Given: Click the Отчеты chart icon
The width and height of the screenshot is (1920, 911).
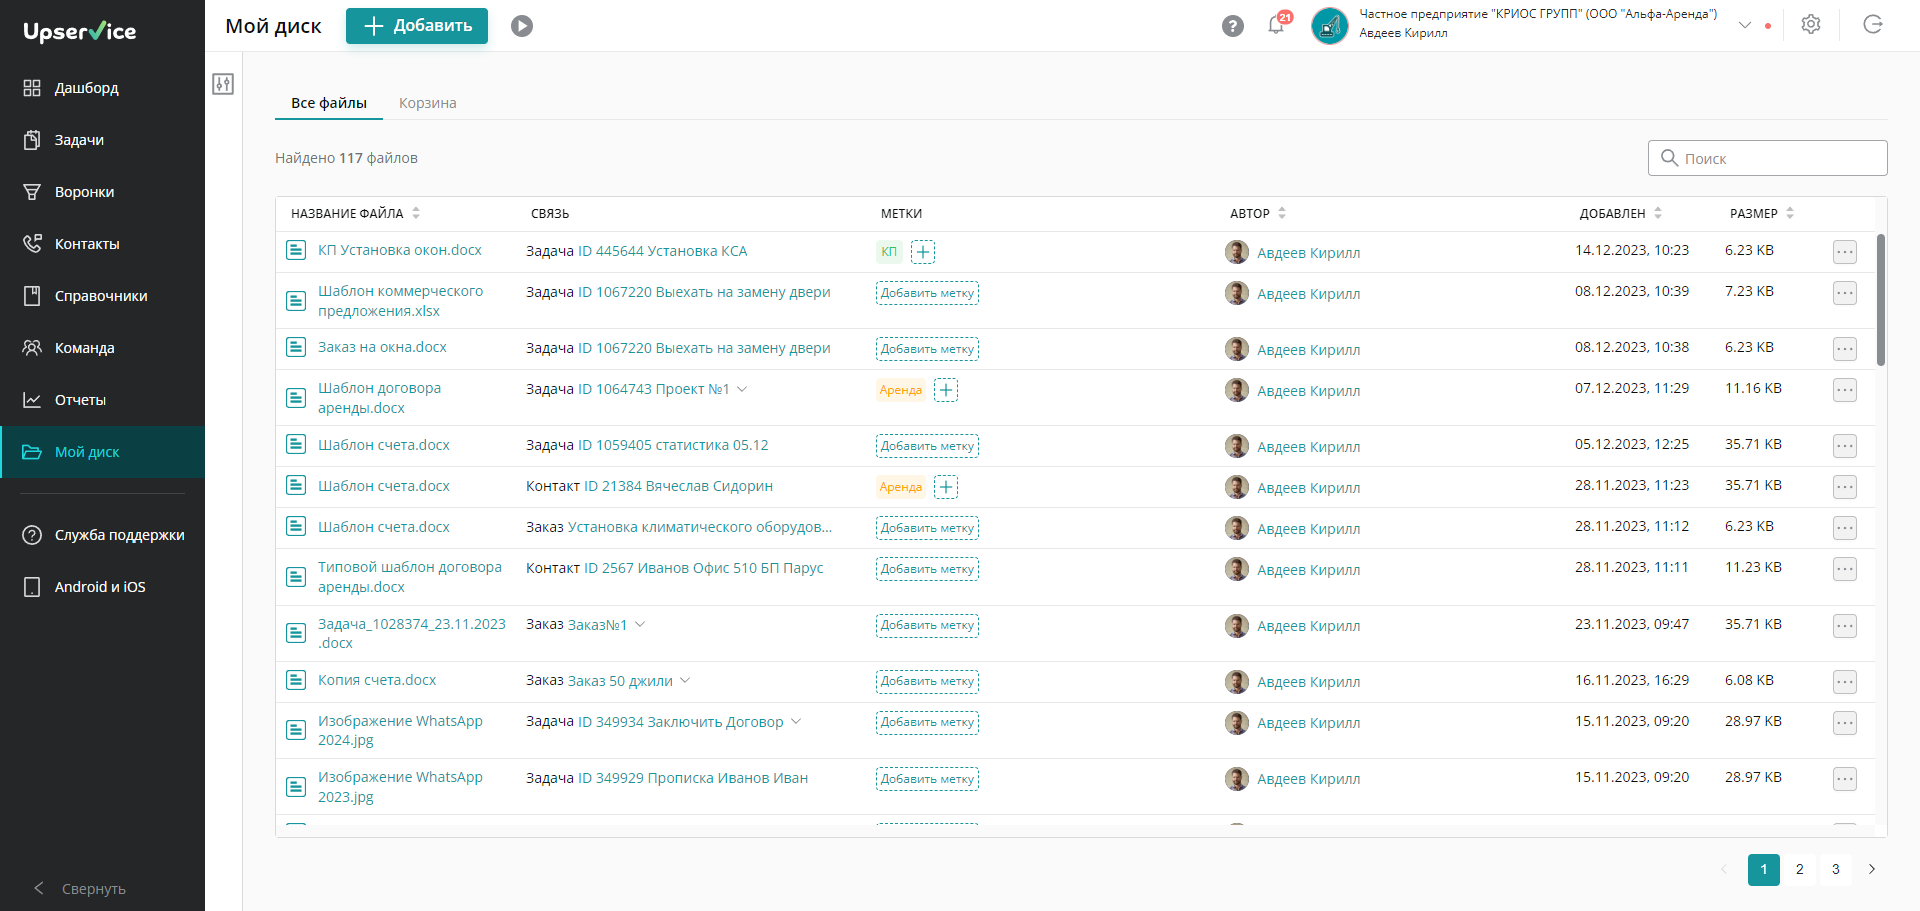Looking at the screenshot, I should click(x=32, y=400).
